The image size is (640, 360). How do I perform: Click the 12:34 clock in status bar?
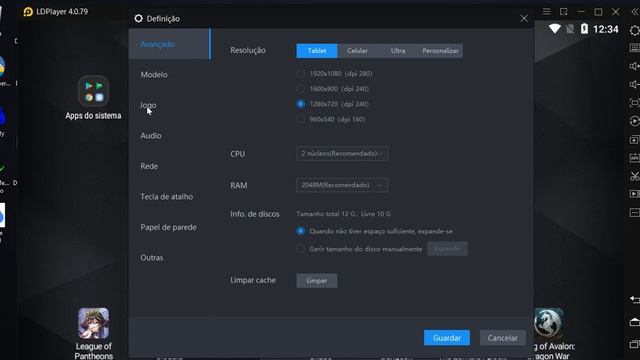pos(606,29)
